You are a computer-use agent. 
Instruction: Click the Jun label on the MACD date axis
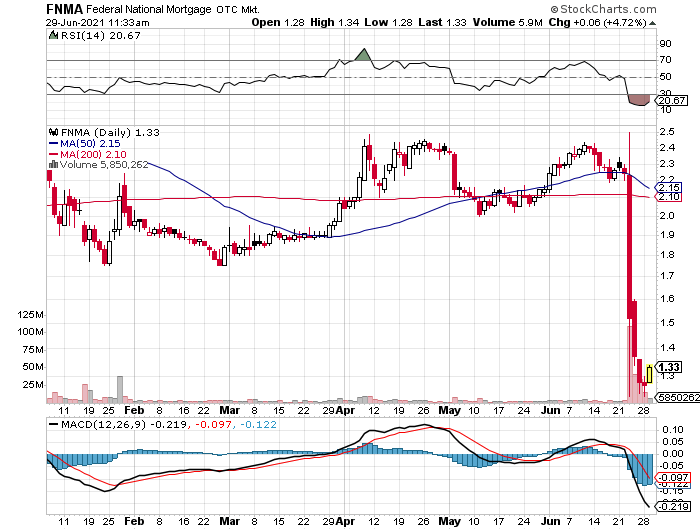(550, 521)
